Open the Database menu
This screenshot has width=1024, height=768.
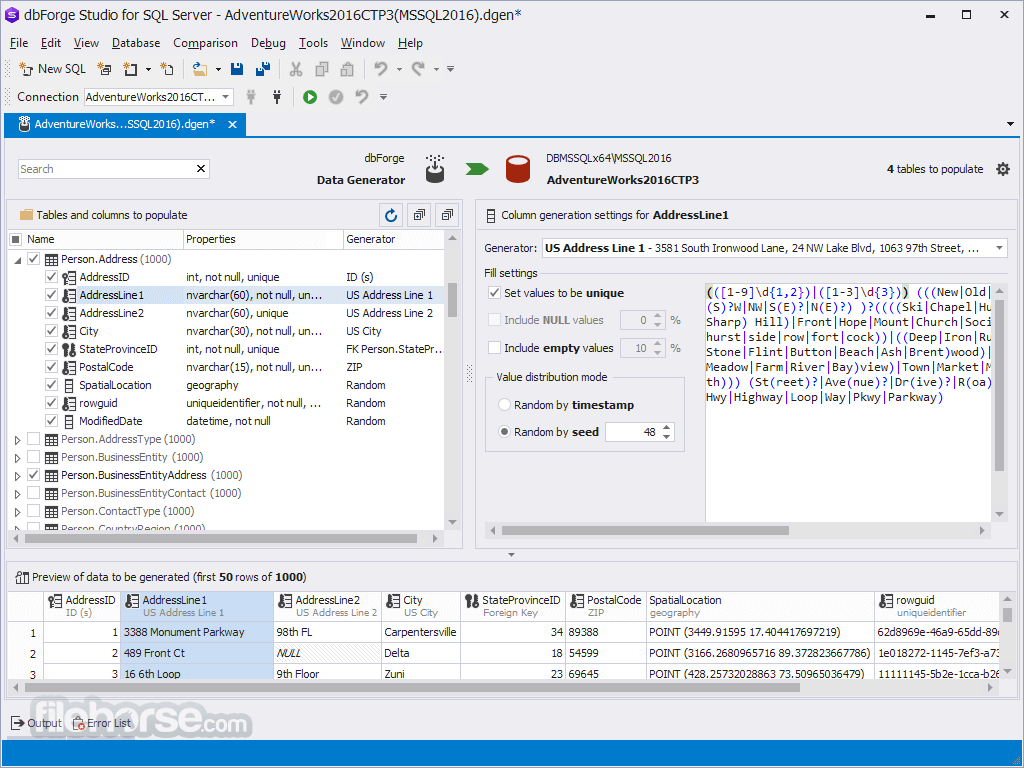pyautogui.click(x=136, y=43)
